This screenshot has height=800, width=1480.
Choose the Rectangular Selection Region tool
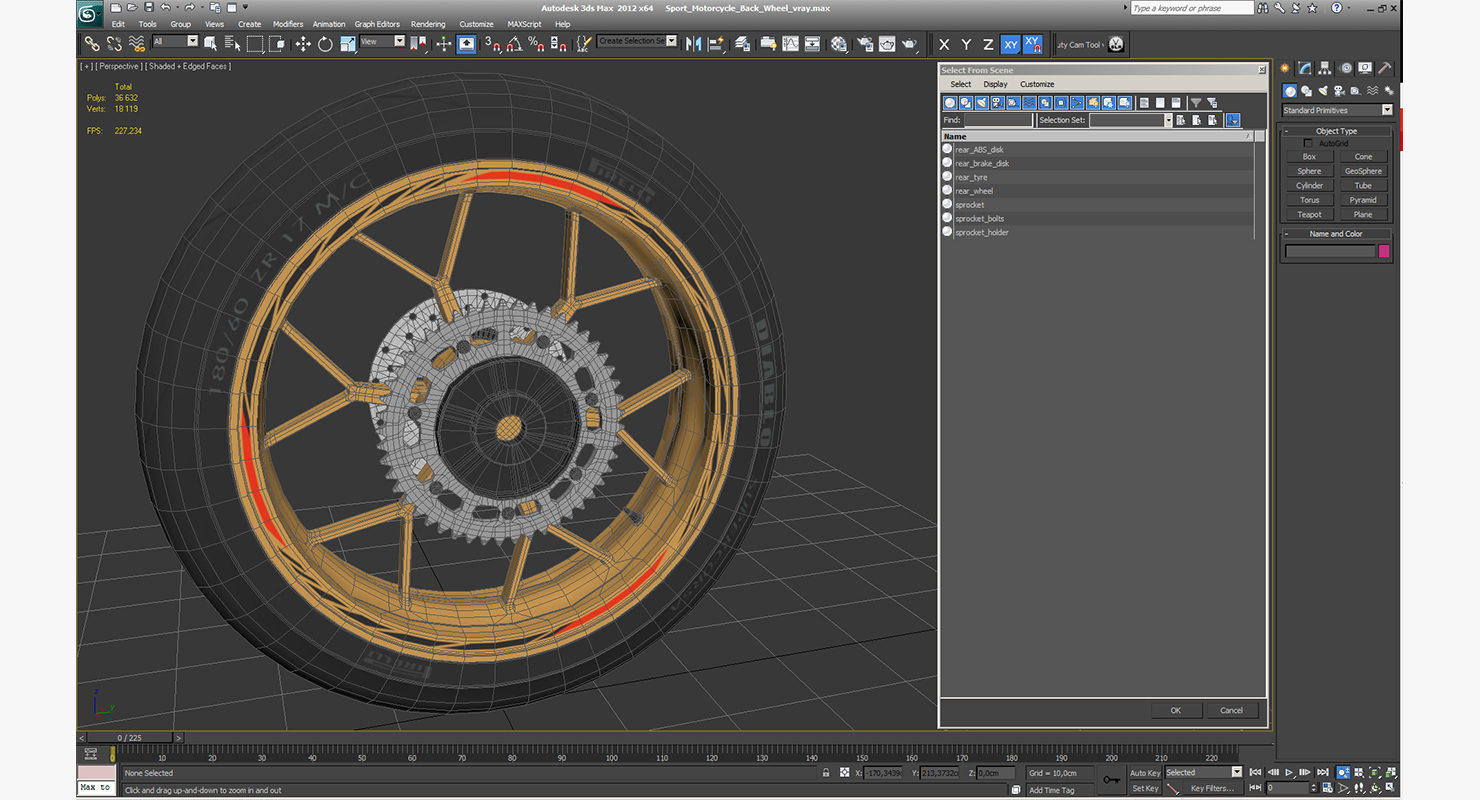point(255,44)
